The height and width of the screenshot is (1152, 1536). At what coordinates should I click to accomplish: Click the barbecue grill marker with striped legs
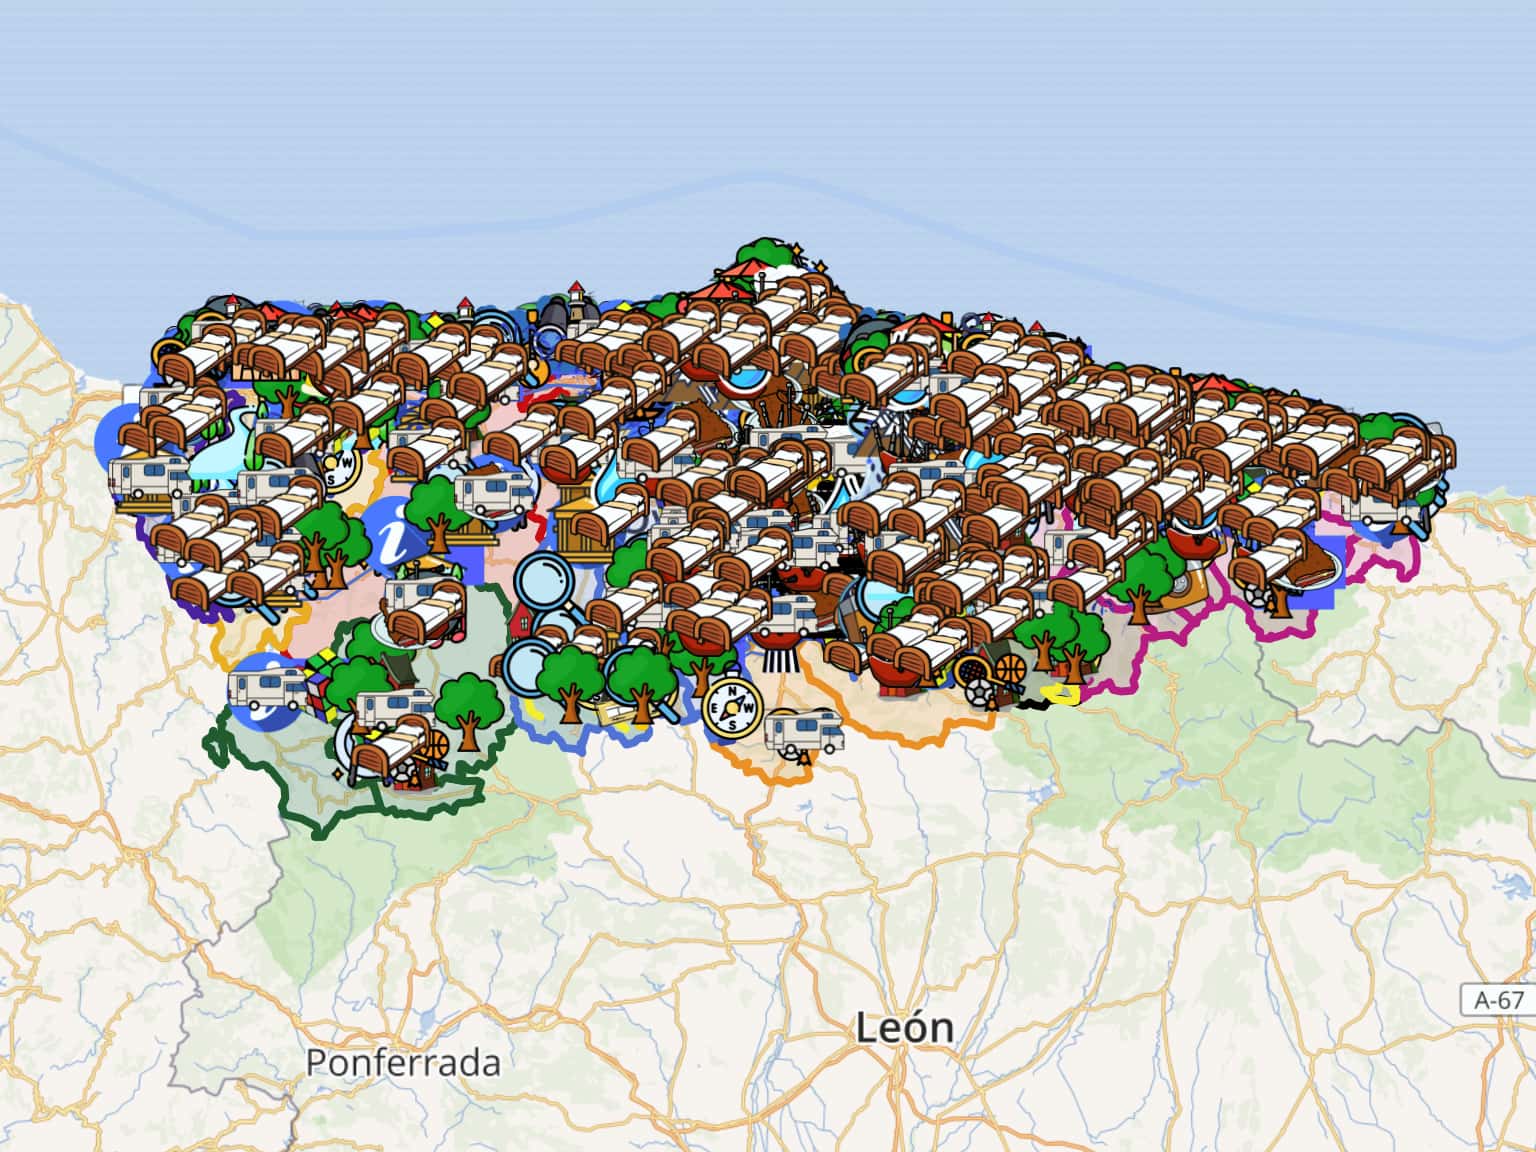point(782,642)
